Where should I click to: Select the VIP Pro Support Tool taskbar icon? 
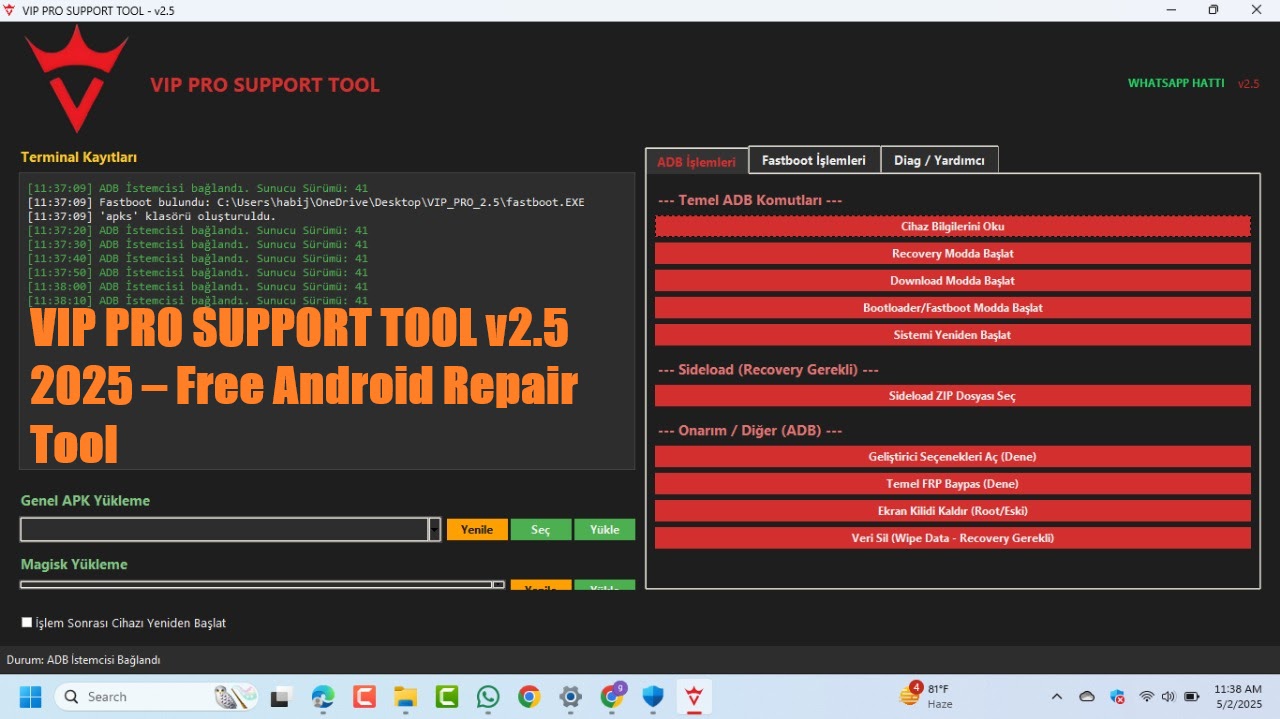point(694,697)
